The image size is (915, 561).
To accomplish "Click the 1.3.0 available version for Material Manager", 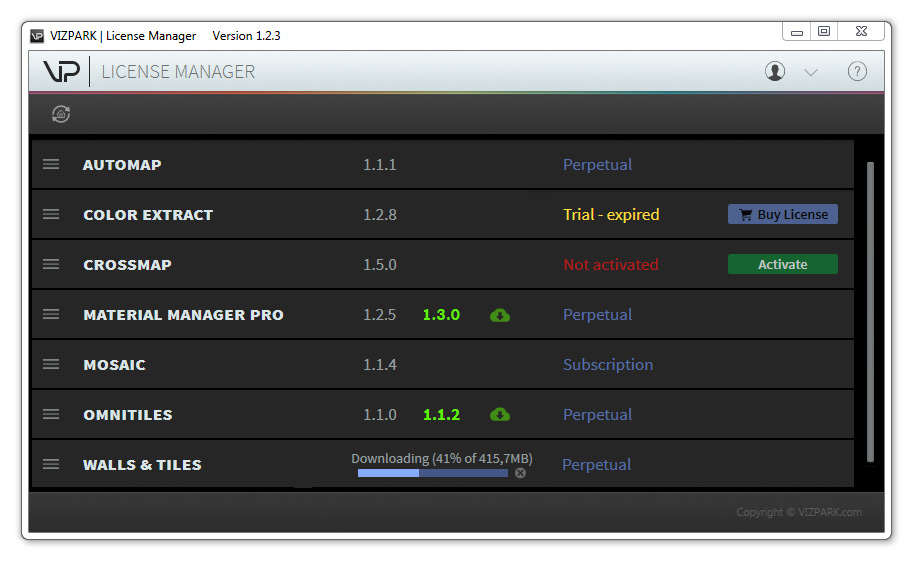I will (x=441, y=315).
